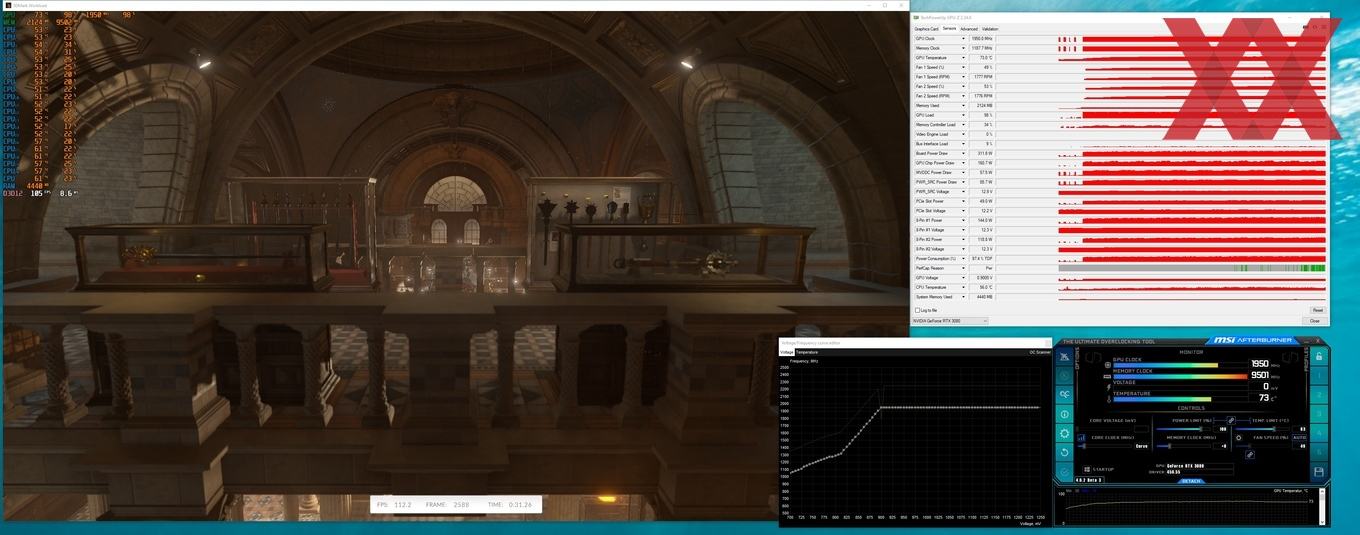Viewport: 1360px width, 535px height.
Task: Select Afterburner profile slot 2
Action: (x=1319, y=394)
